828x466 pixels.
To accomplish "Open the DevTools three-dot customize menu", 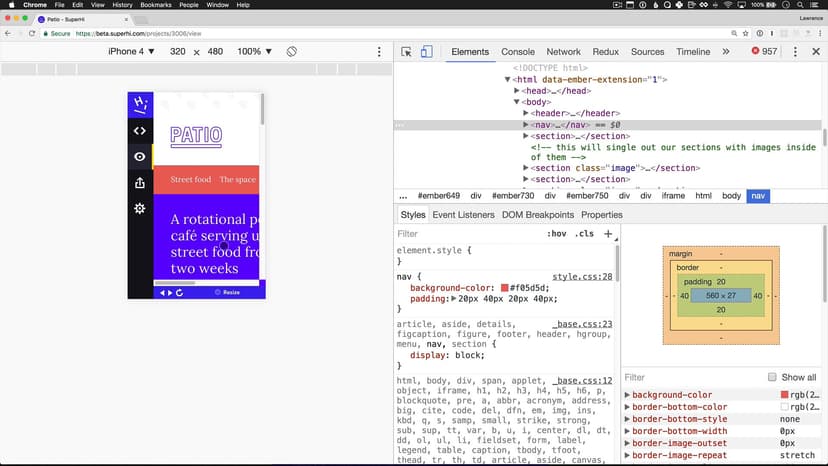I will tap(796, 52).
